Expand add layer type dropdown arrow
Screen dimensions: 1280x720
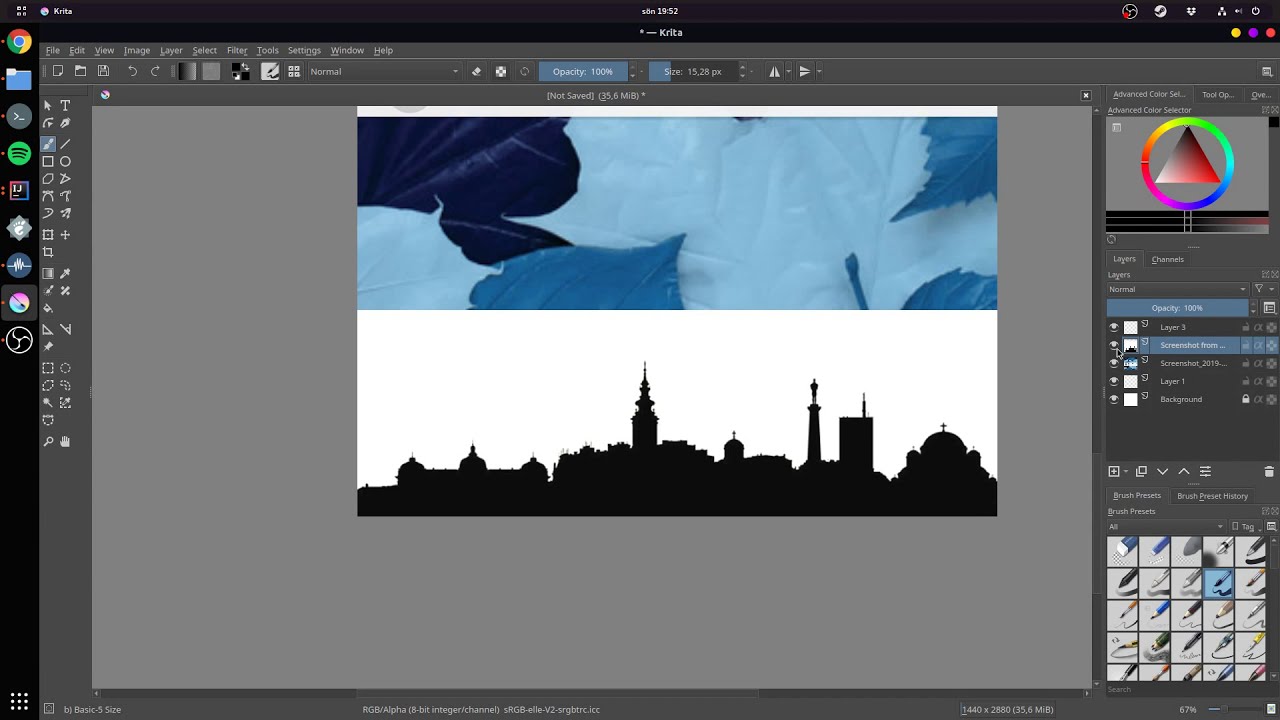(1126, 471)
